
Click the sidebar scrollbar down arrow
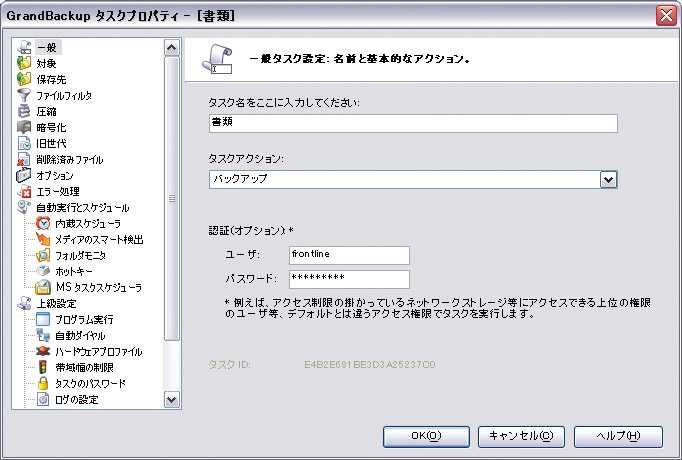(171, 400)
